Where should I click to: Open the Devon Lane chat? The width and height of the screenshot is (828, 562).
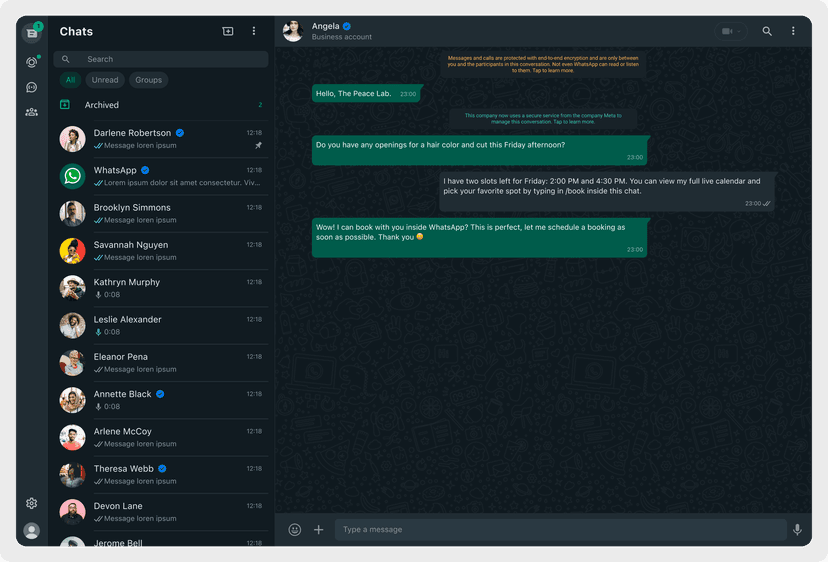pyautogui.click(x=161, y=512)
